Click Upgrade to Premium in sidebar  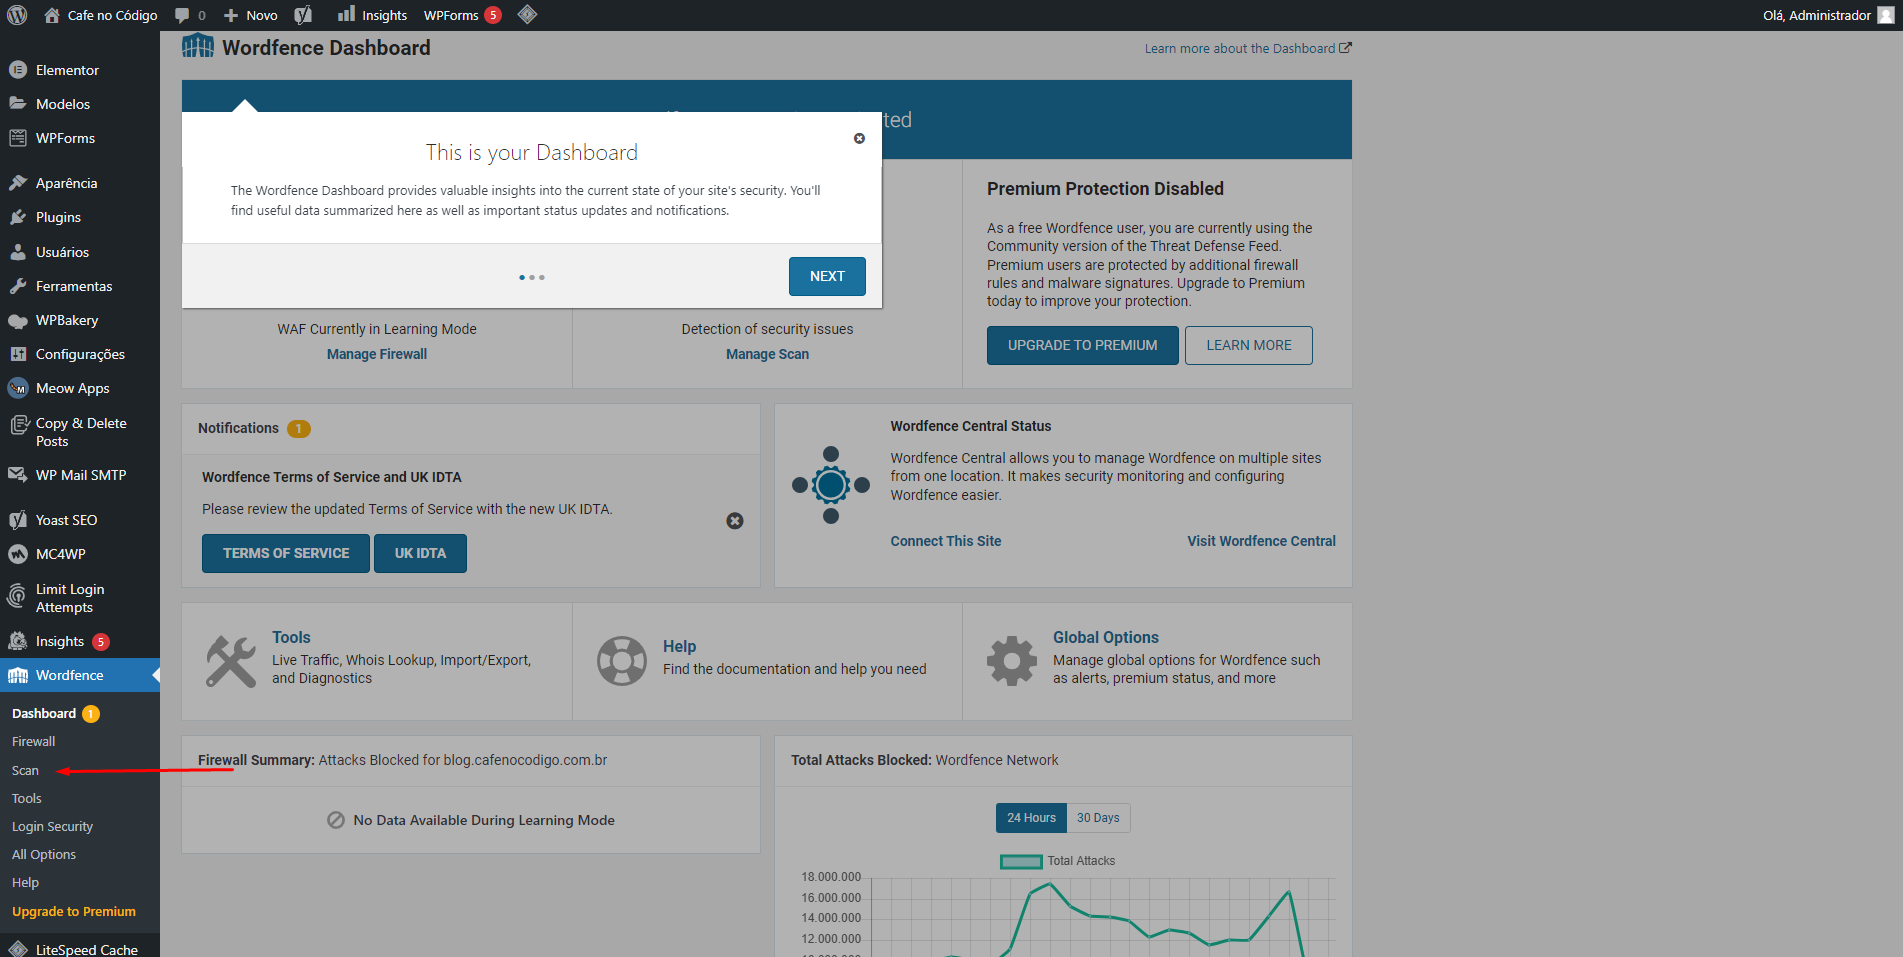(x=74, y=911)
